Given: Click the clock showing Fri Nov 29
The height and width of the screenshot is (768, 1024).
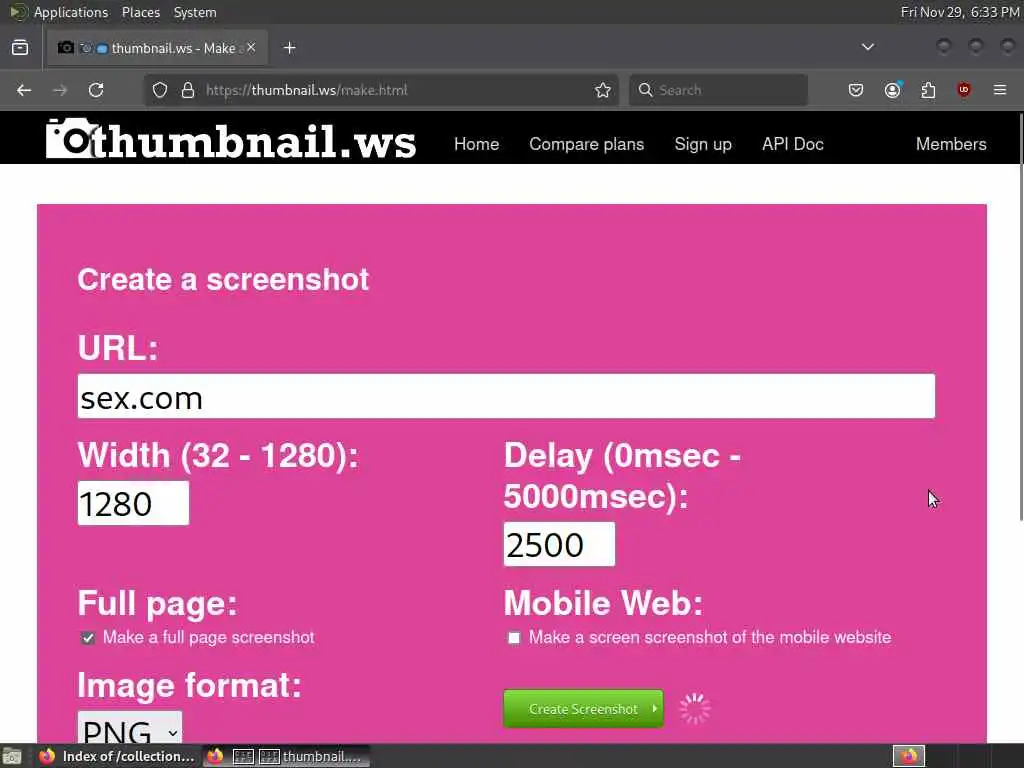Looking at the screenshot, I should point(960,12).
